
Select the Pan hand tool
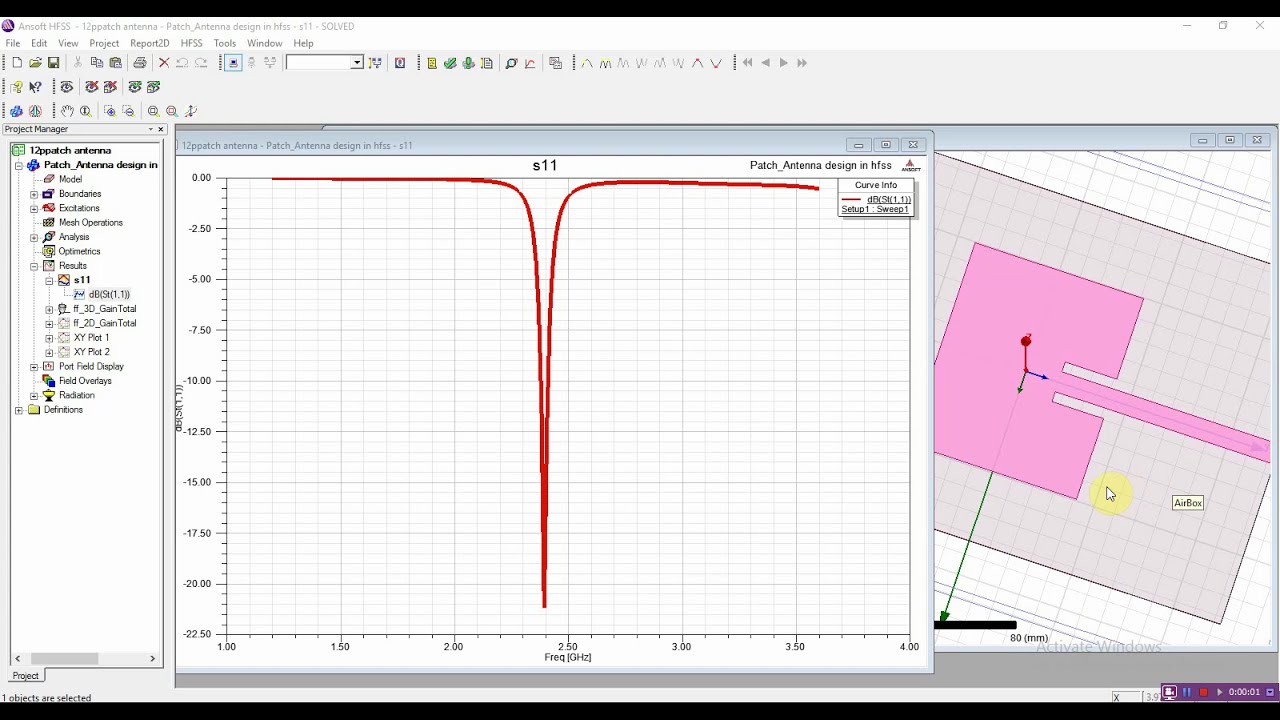click(67, 111)
